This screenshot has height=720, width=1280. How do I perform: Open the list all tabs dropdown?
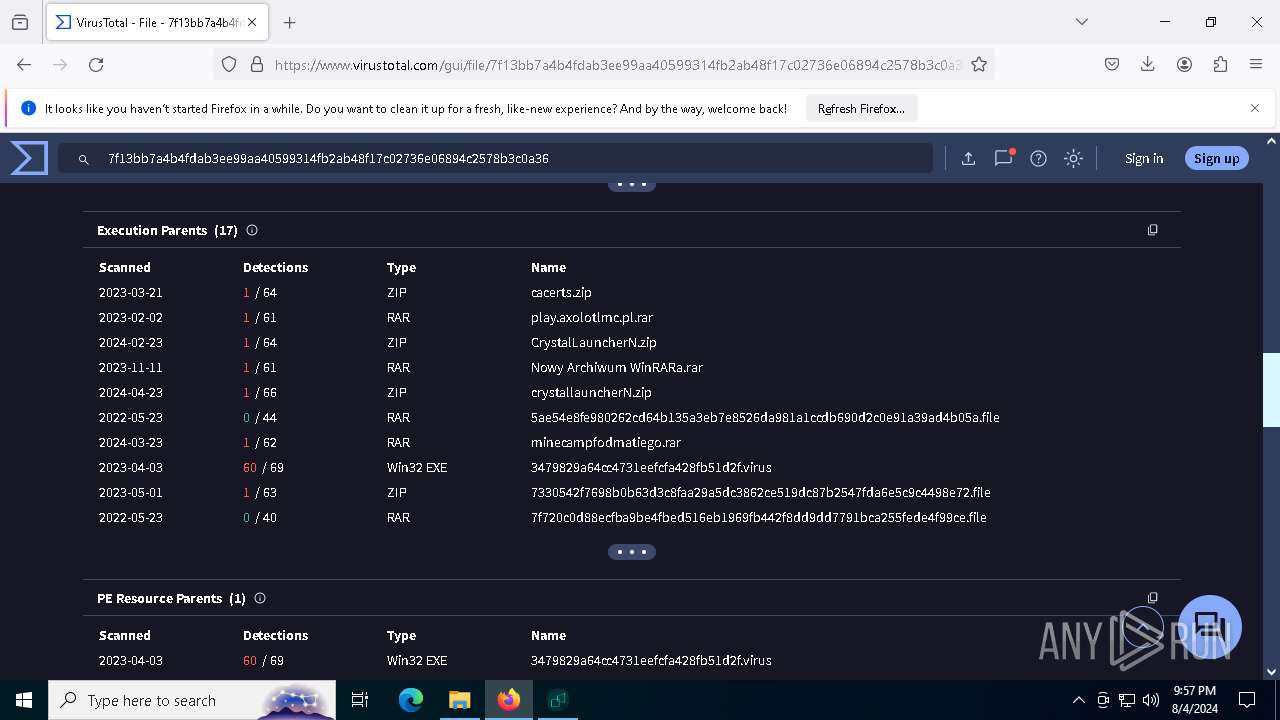tap(1081, 22)
